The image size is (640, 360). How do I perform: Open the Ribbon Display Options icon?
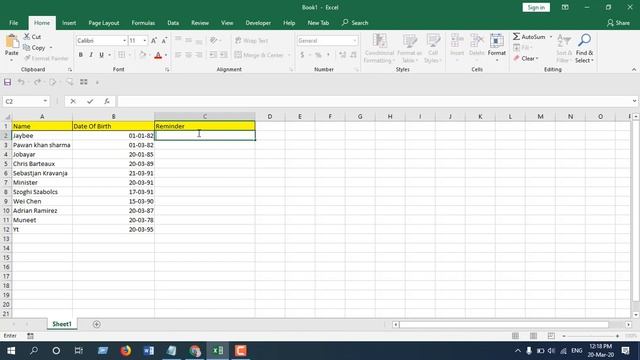point(565,7)
